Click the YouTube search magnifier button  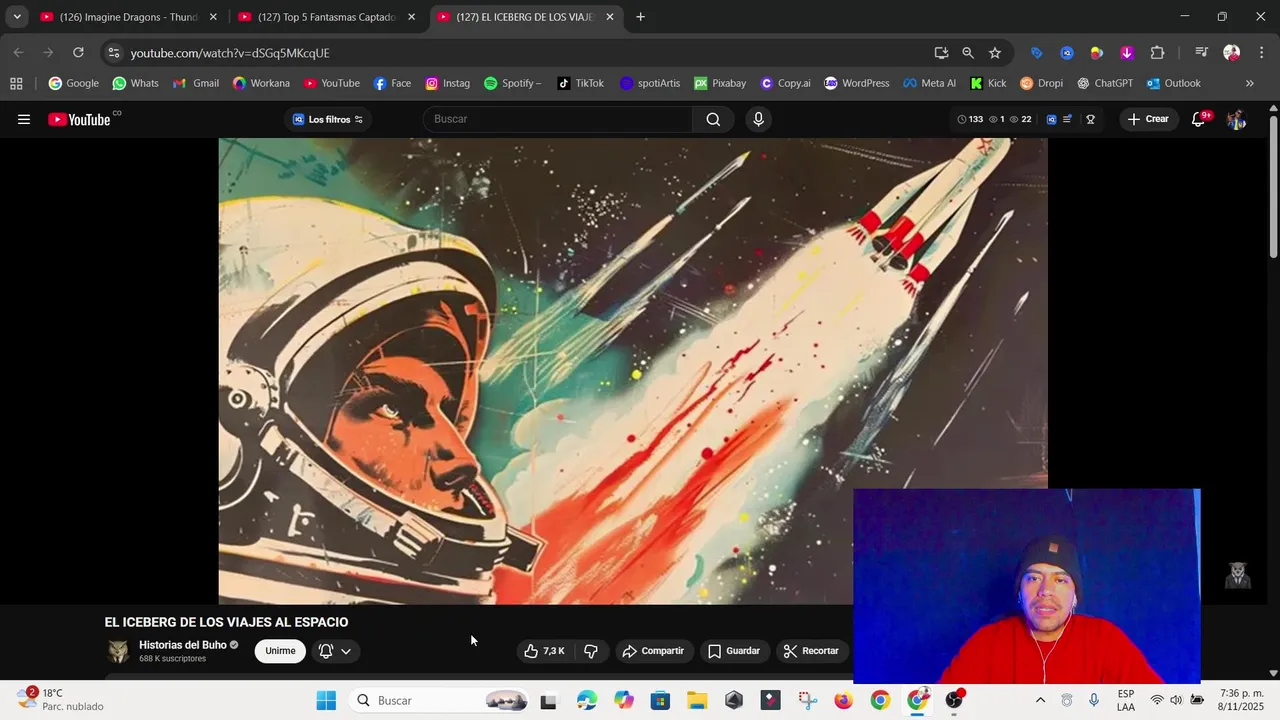713,119
